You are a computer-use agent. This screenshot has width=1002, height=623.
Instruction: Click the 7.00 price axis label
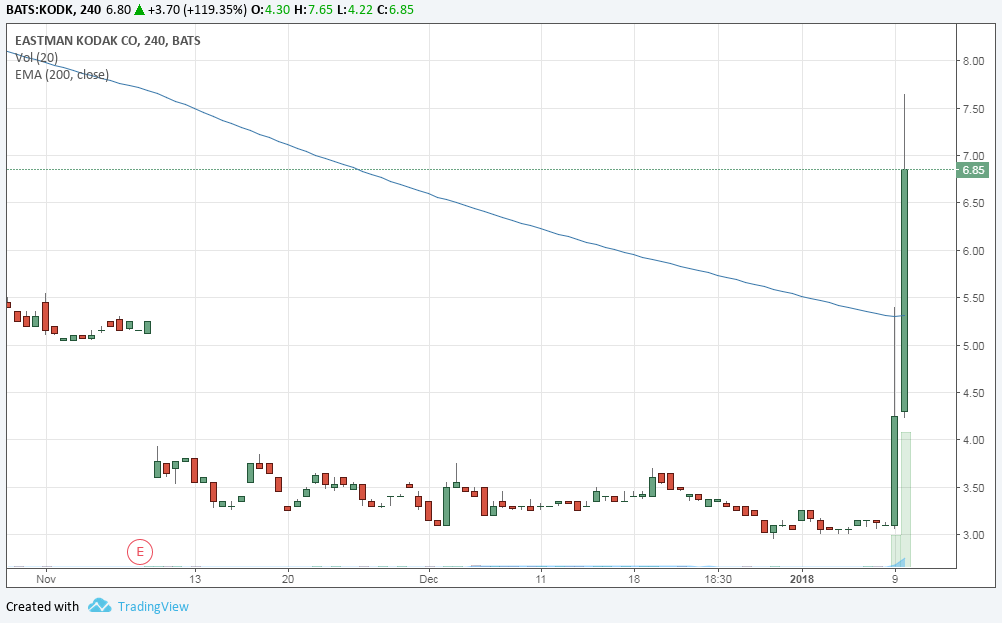click(973, 156)
